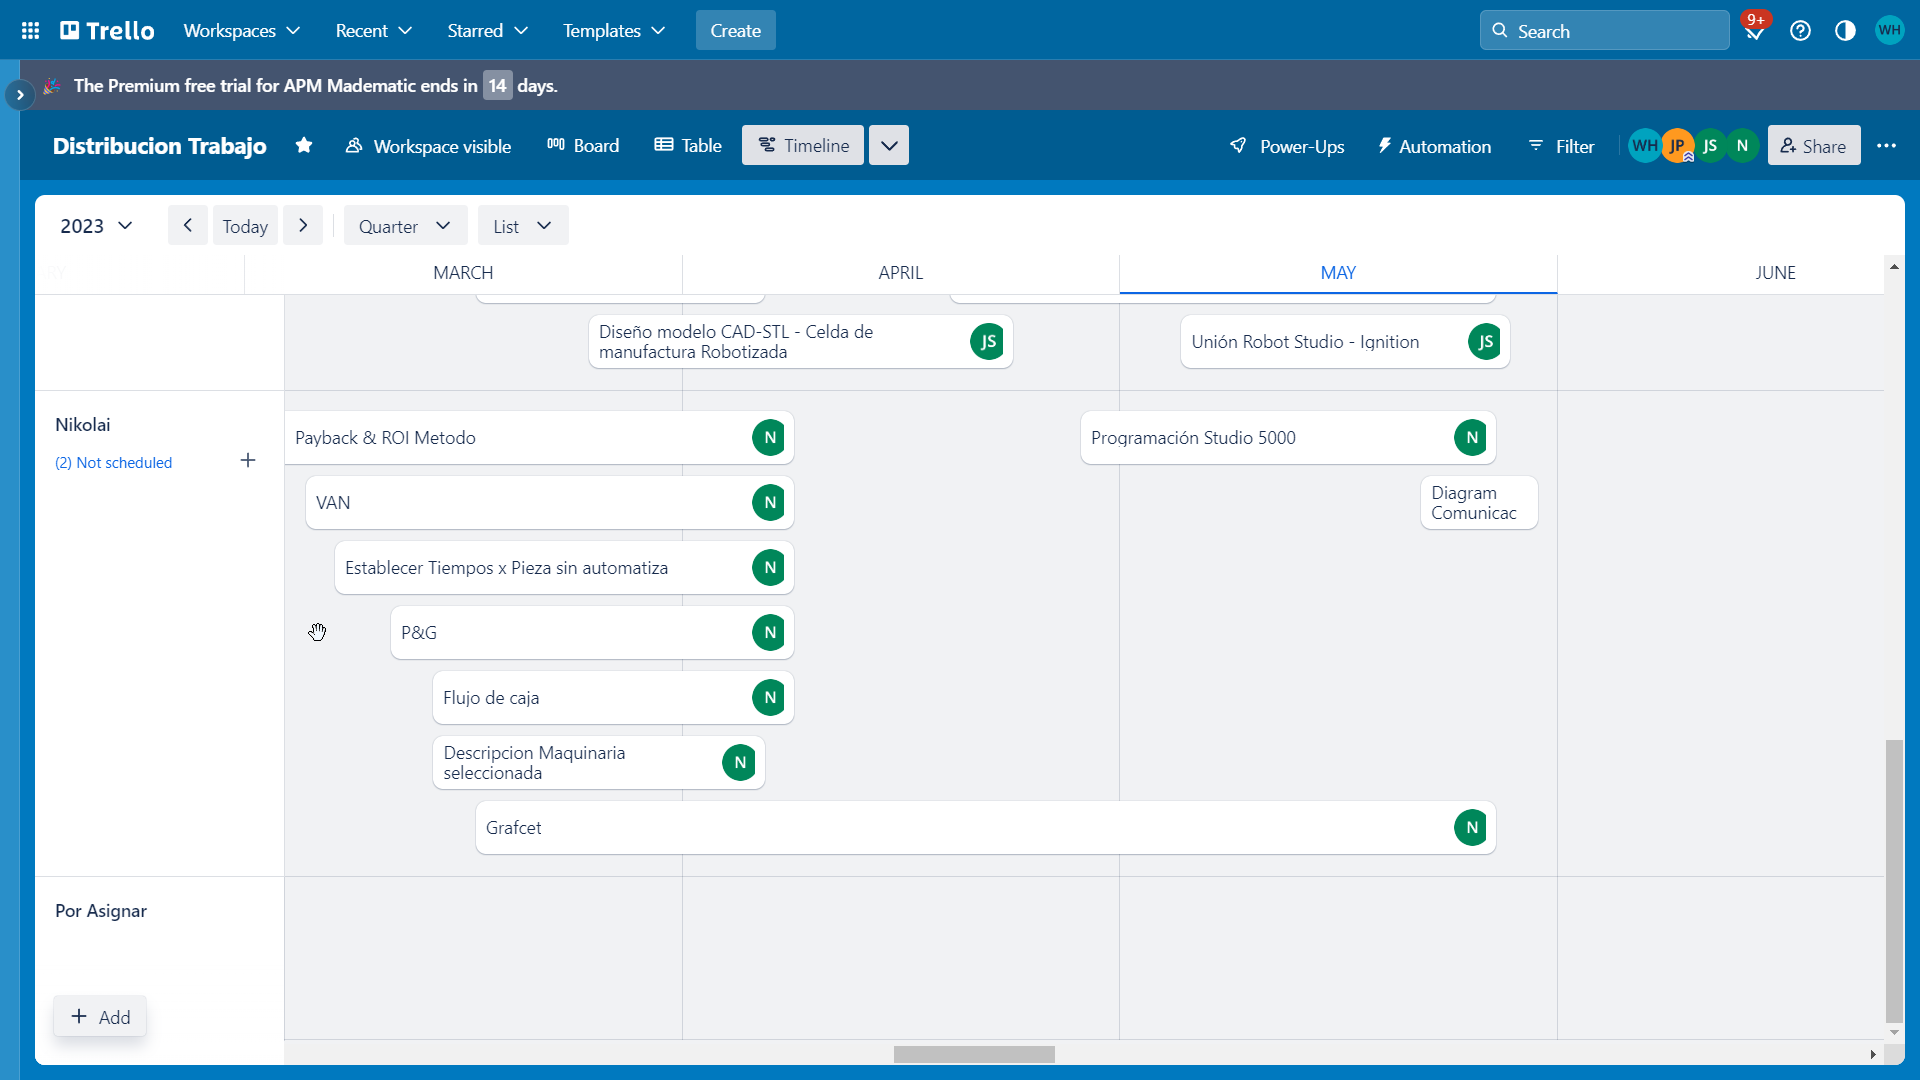Screen dimensions: 1920x1080
Task: Click the horizontal timeline scrollbar thumb
Action: 973,1055
